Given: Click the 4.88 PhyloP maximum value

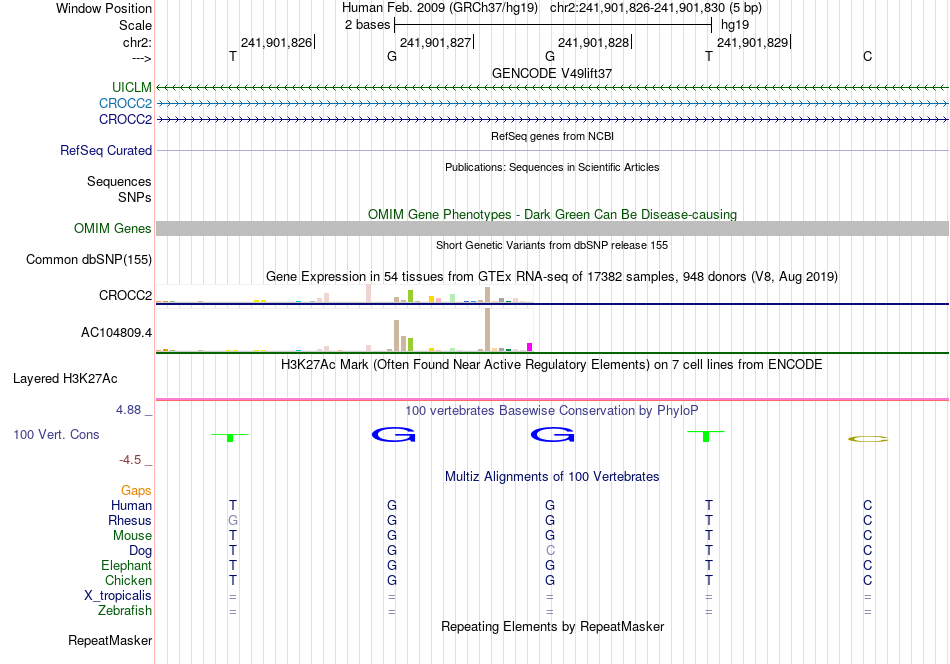Looking at the screenshot, I should (128, 410).
